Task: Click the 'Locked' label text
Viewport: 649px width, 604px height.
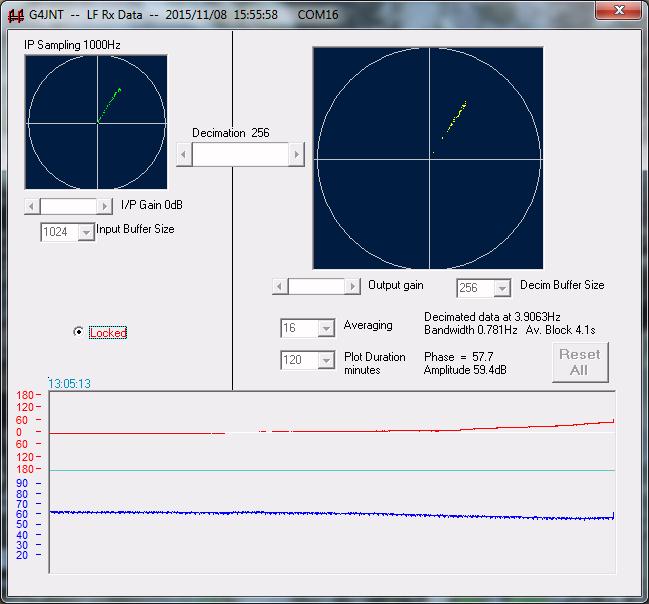Action: tap(108, 333)
